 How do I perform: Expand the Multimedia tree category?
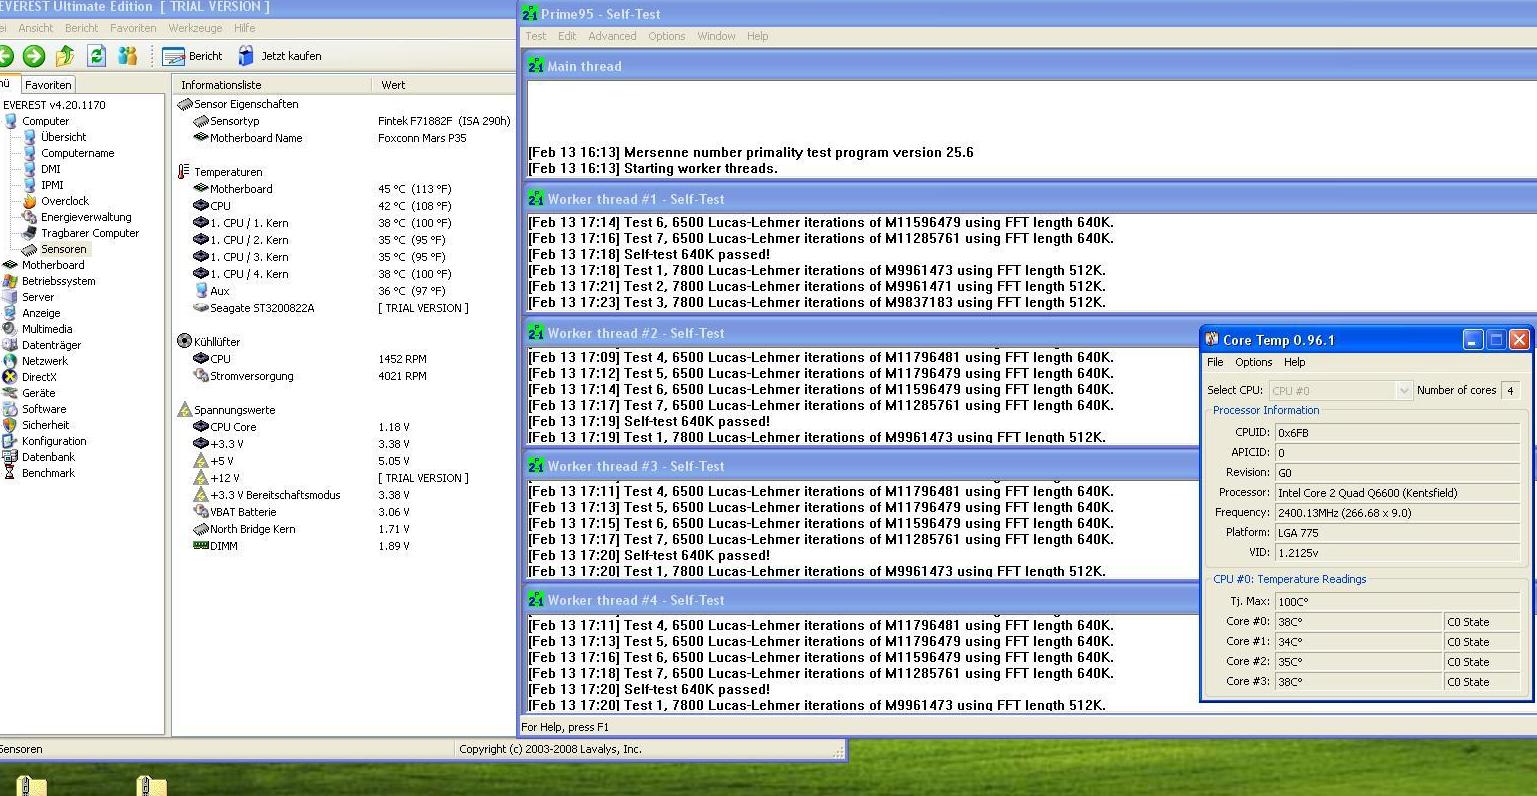pos(47,329)
